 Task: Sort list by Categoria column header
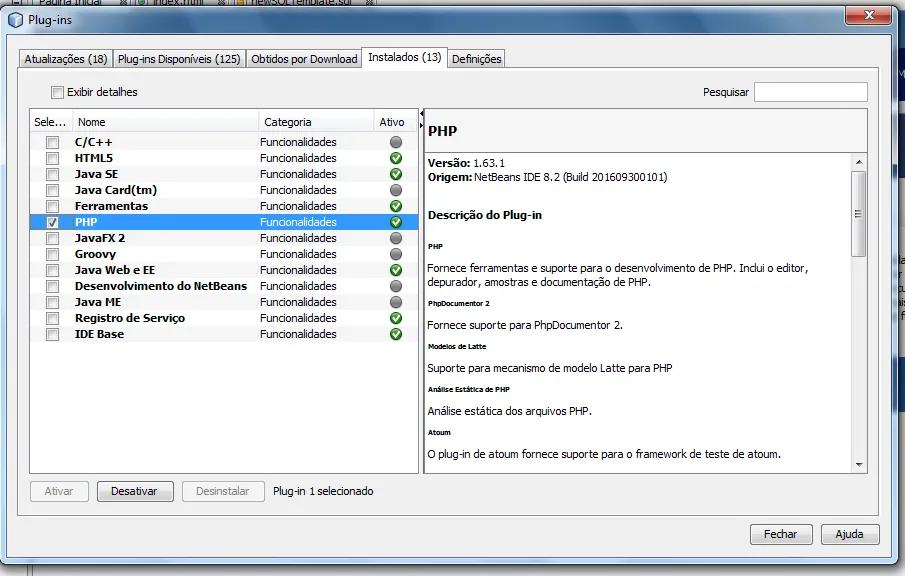point(315,122)
